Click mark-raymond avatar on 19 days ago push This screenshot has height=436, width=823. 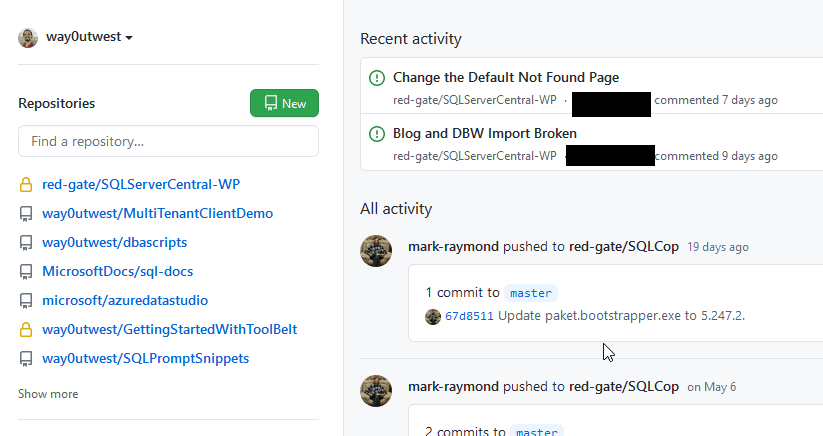click(x=376, y=251)
